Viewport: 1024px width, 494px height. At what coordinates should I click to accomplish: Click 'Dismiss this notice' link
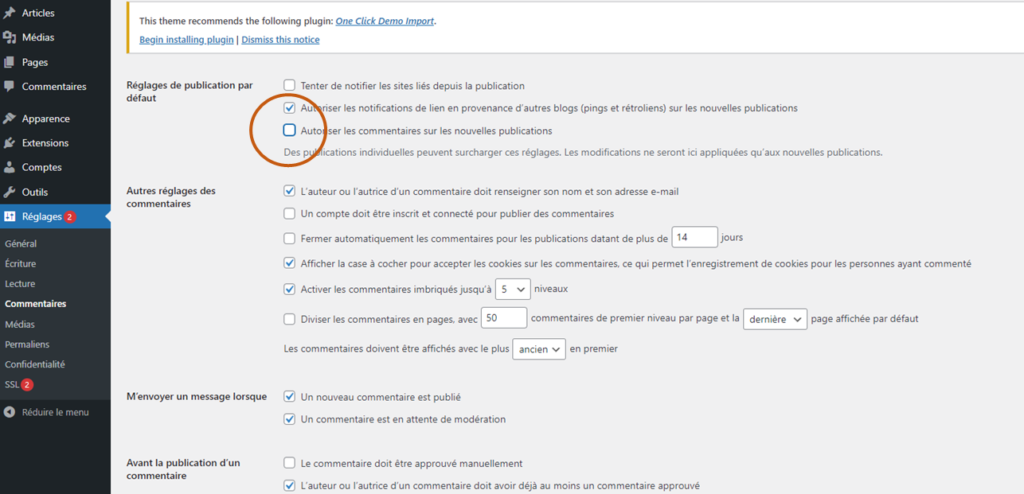click(279, 40)
